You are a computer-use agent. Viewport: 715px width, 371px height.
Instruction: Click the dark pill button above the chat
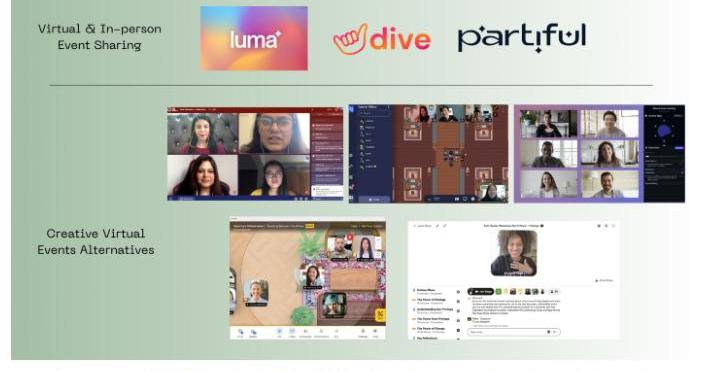481,291
